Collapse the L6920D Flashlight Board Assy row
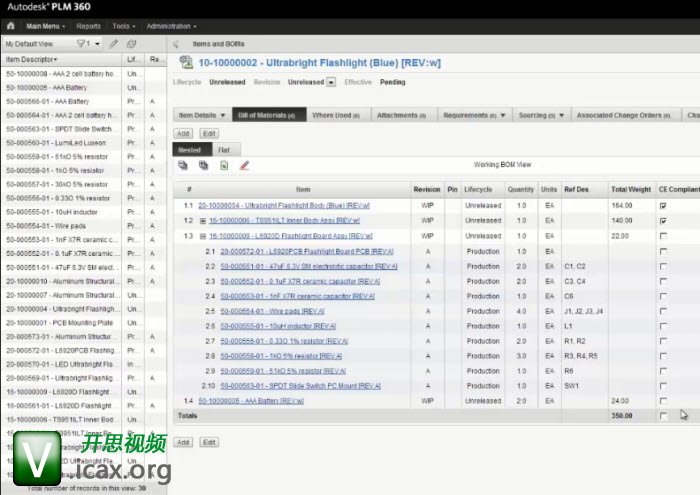The width and height of the screenshot is (700, 495). click(x=203, y=236)
